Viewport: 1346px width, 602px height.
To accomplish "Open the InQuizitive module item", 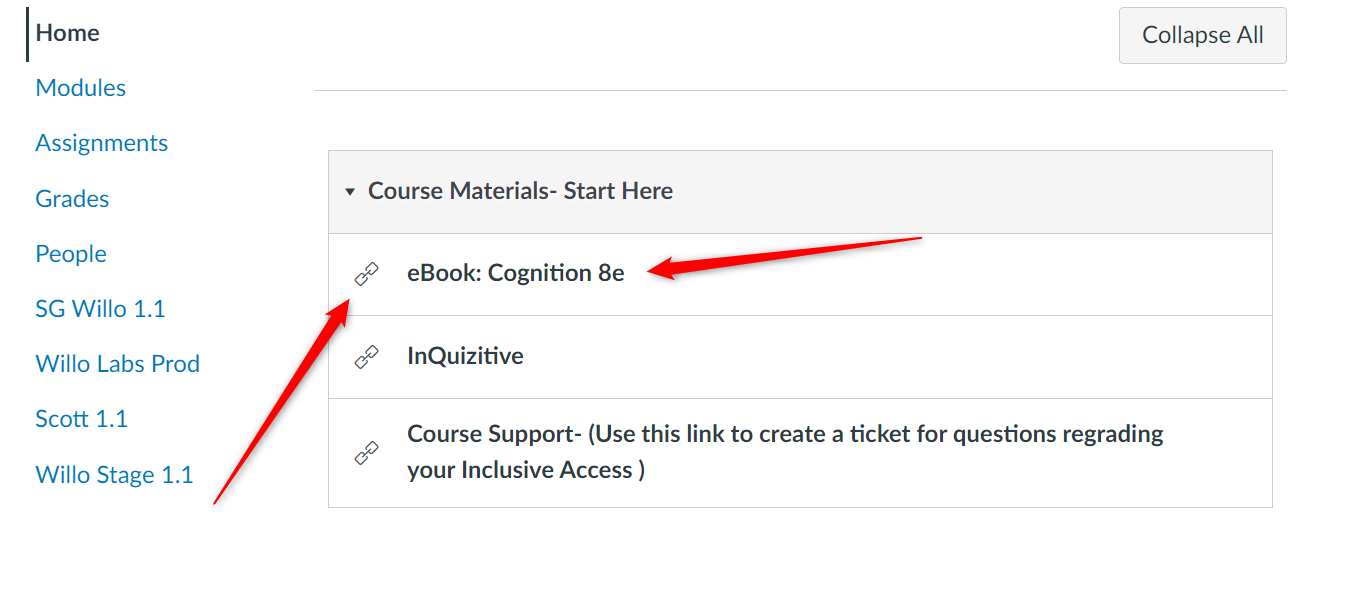I will [465, 356].
